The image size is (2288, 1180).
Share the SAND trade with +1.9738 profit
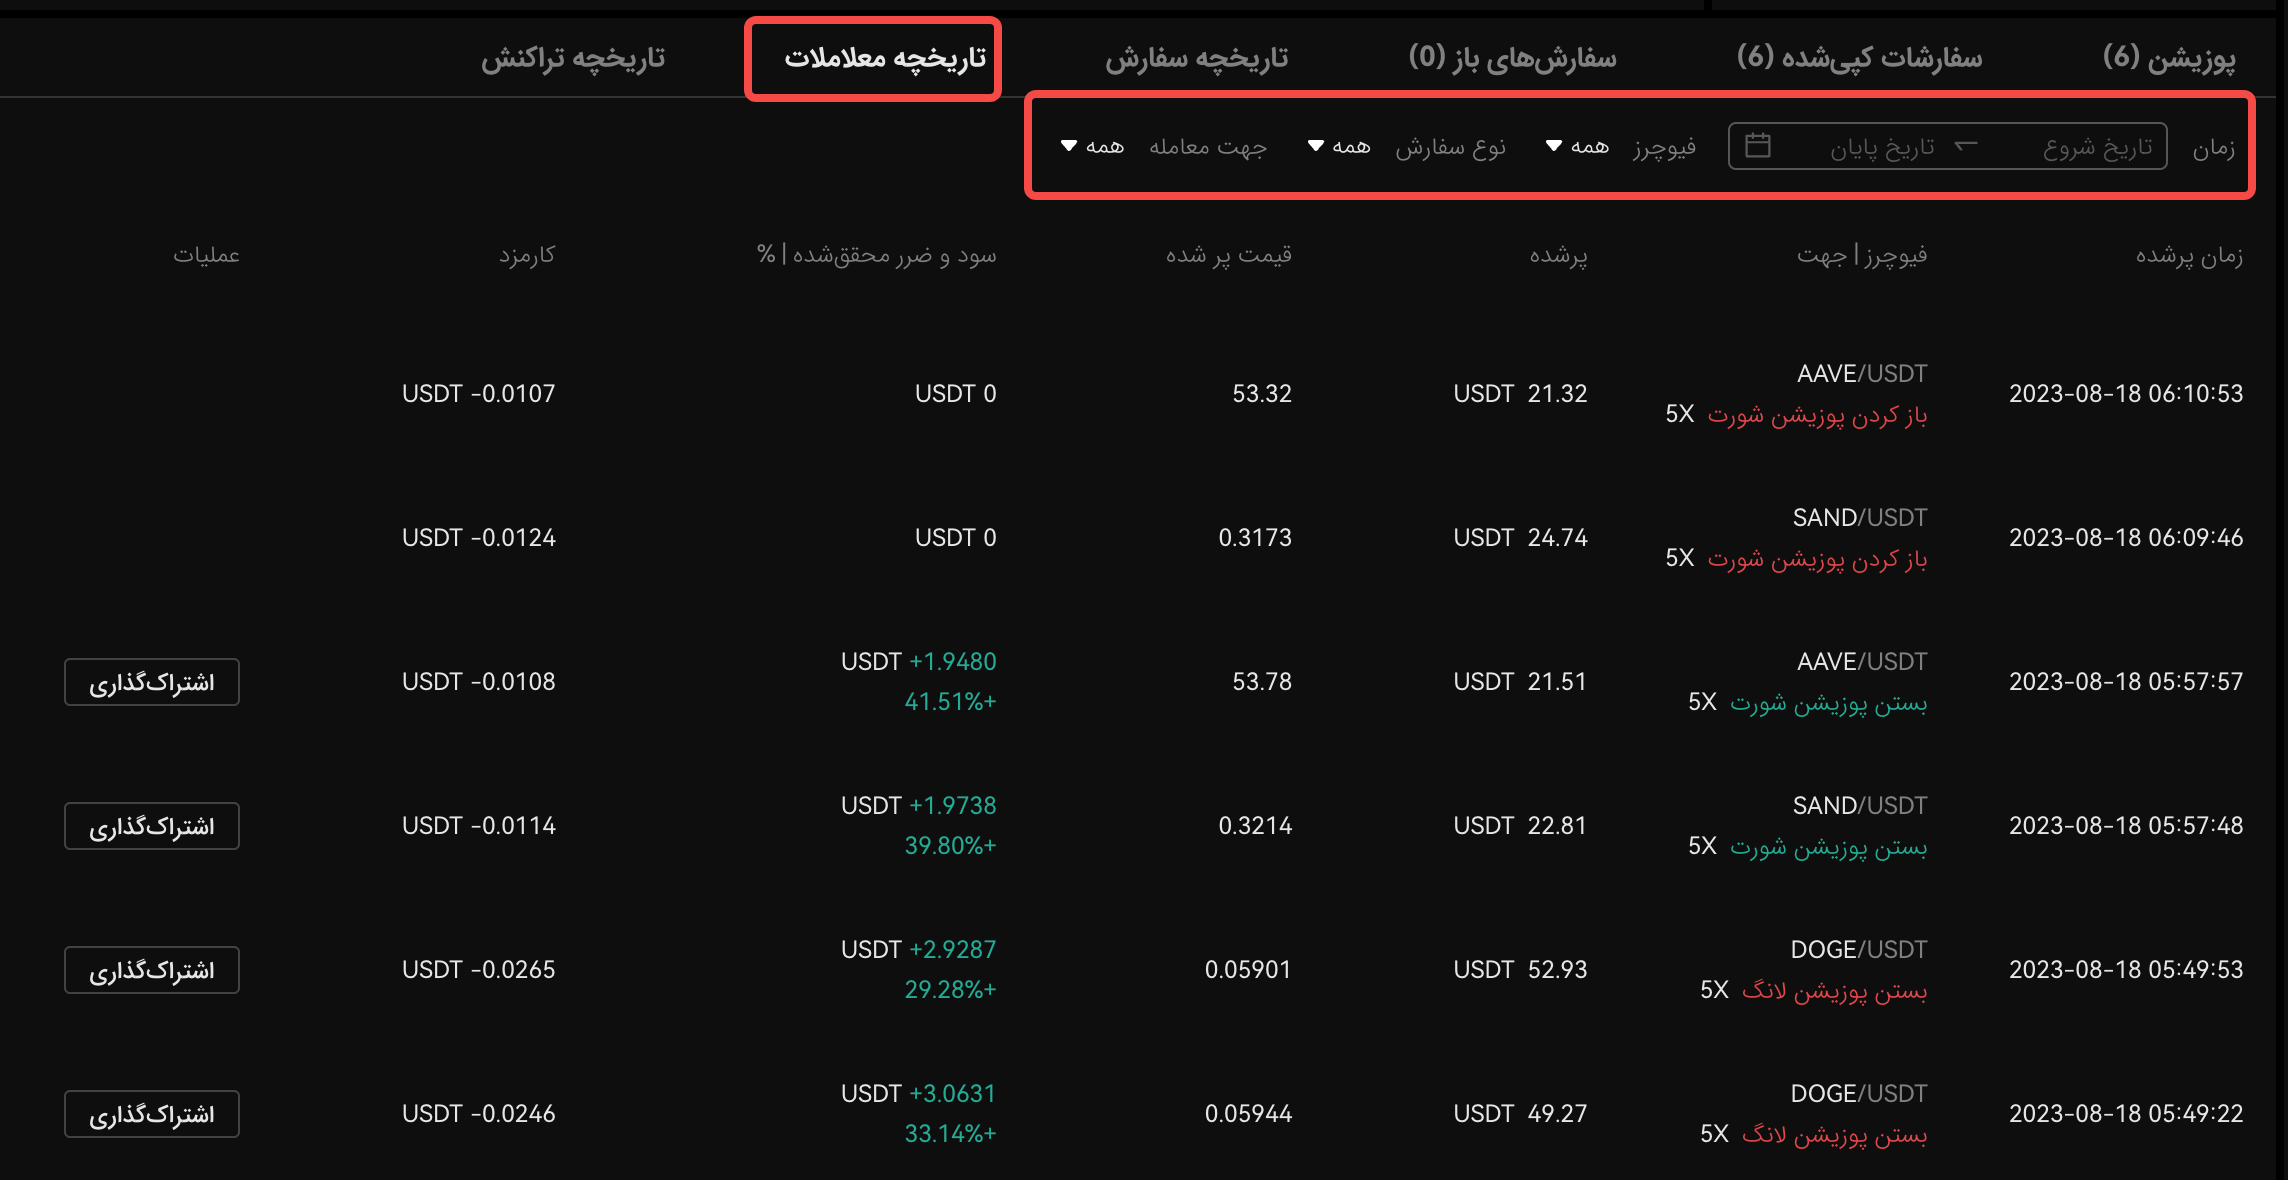pos(152,826)
